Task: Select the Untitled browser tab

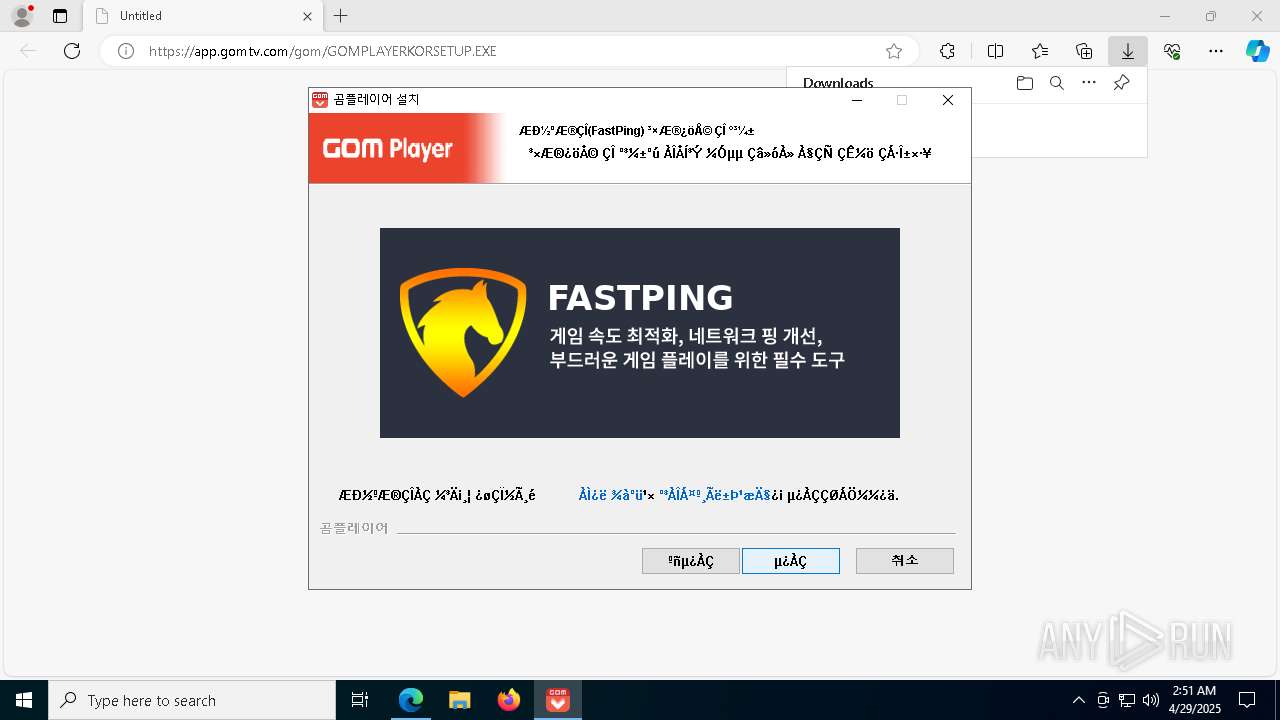Action: [x=203, y=16]
